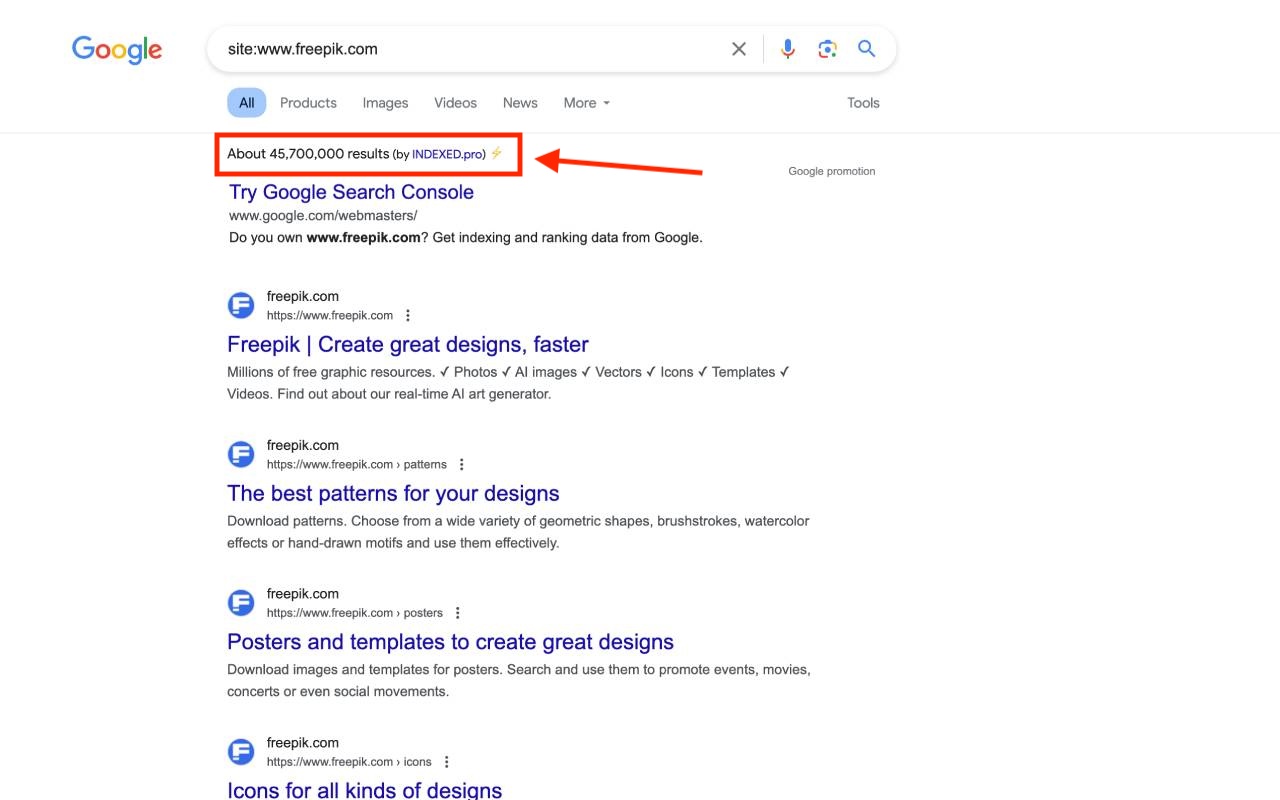Click the Google promotion label
Viewport: 1280px width, 800px height.
(831, 171)
